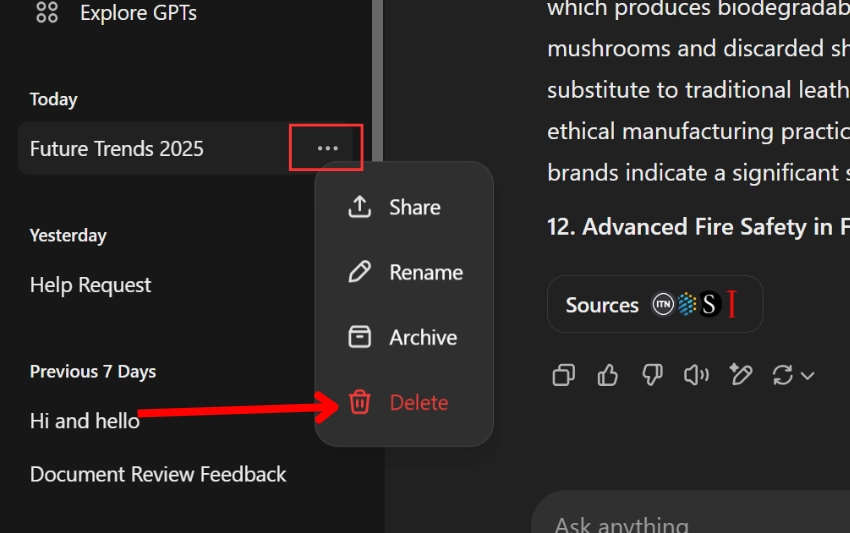This screenshot has height=533, width=850.
Task: Expand the model switch chevron
Action: coord(807,376)
